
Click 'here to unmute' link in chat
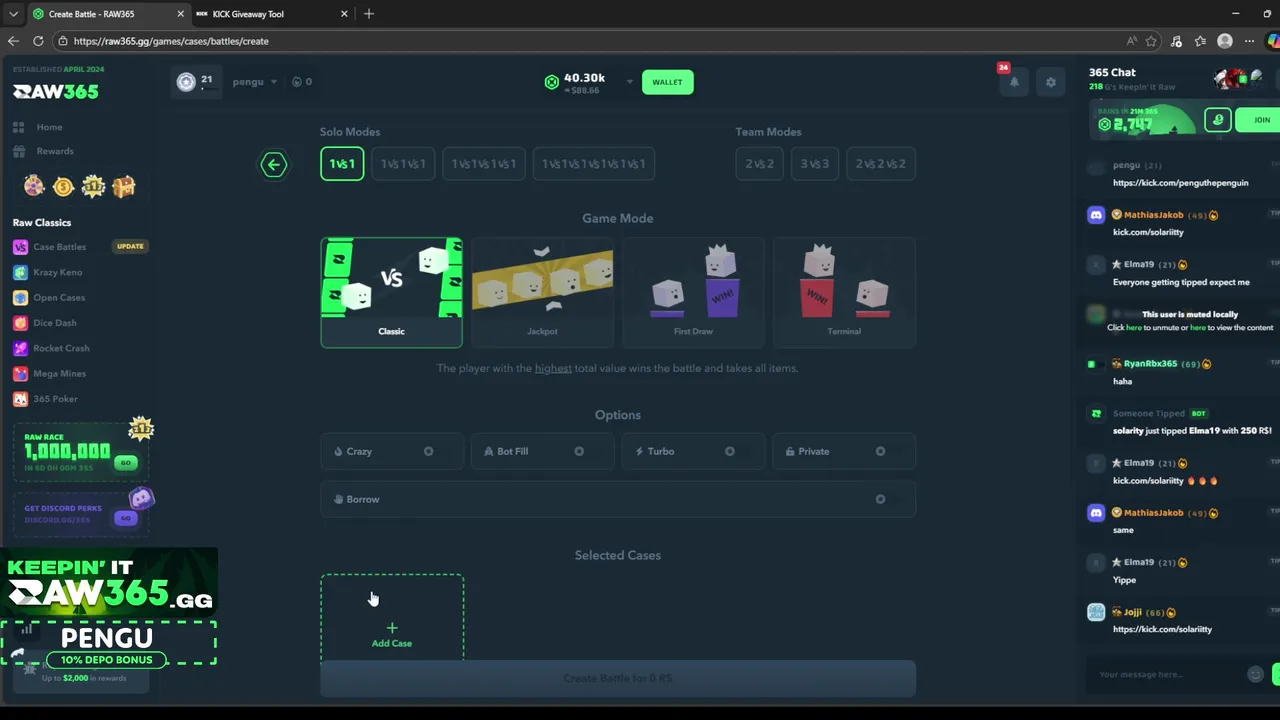1133,327
